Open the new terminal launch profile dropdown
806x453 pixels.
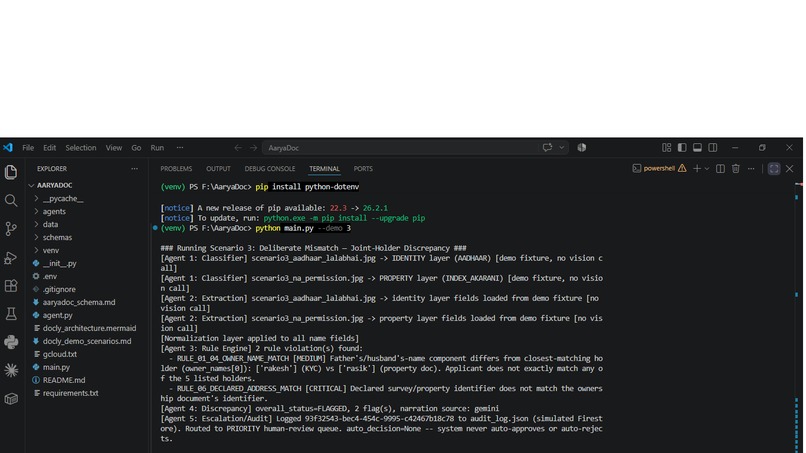coord(707,169)
